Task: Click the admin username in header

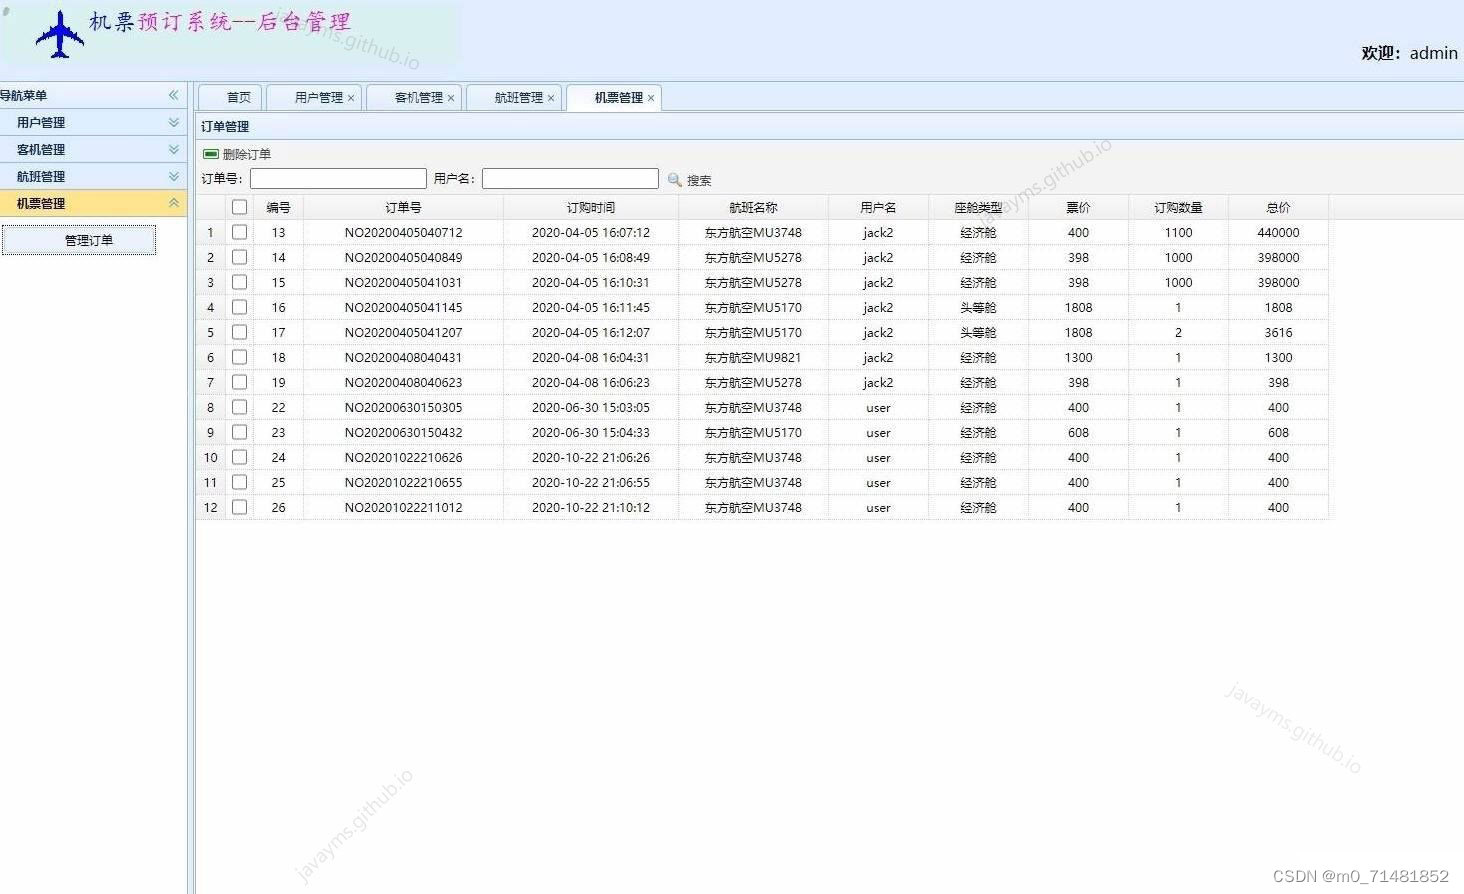Action: pyautogui.click(x=1433, y=53)
